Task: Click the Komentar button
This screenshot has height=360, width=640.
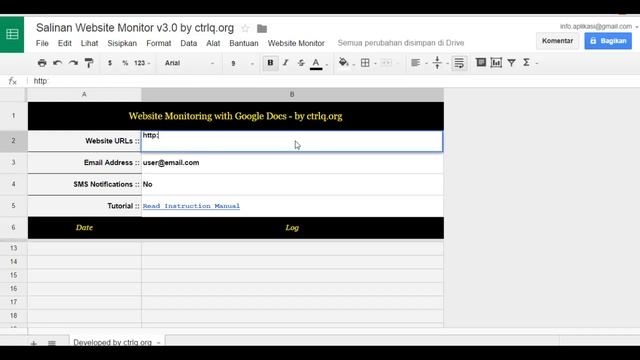Action: (x=558, y=41)
